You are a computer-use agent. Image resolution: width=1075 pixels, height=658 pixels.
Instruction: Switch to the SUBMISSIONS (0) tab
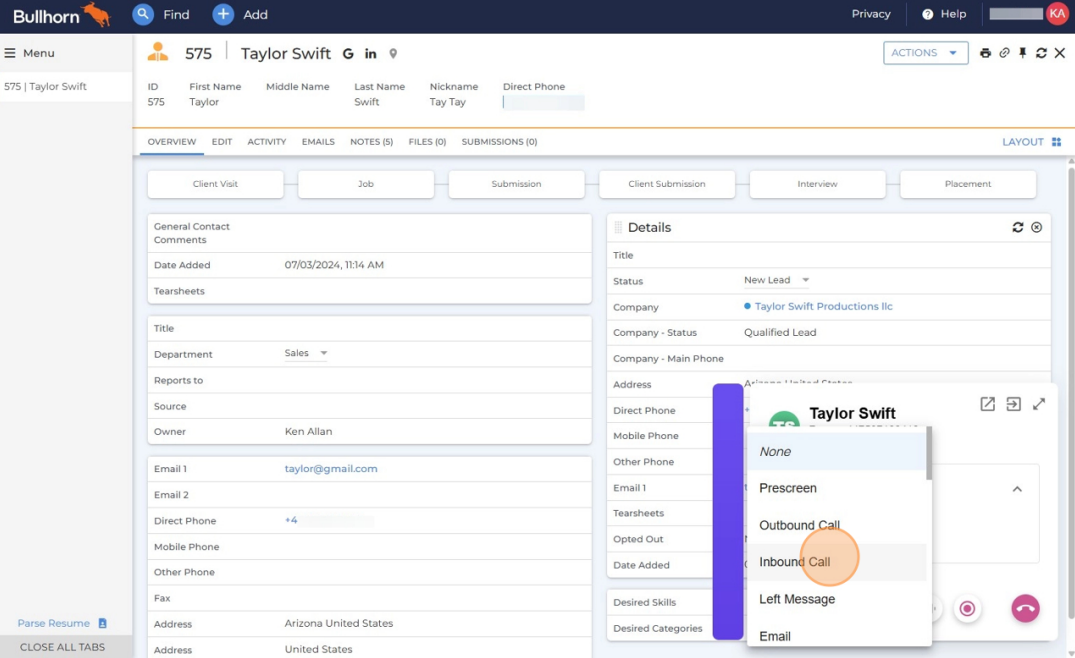click(x=499, y=142)
